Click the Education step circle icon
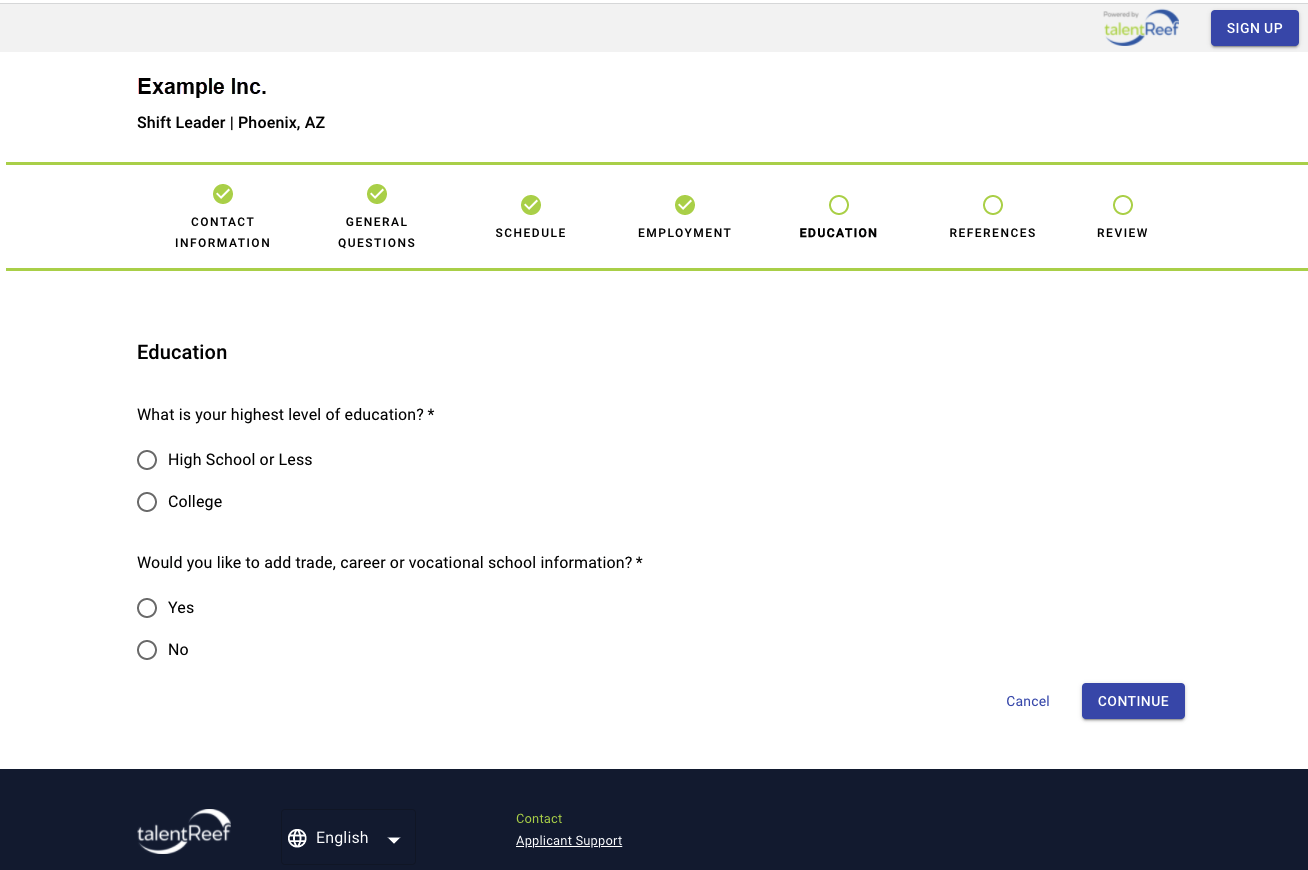This screenshot has width=1308, height=870. click(839, 205)
